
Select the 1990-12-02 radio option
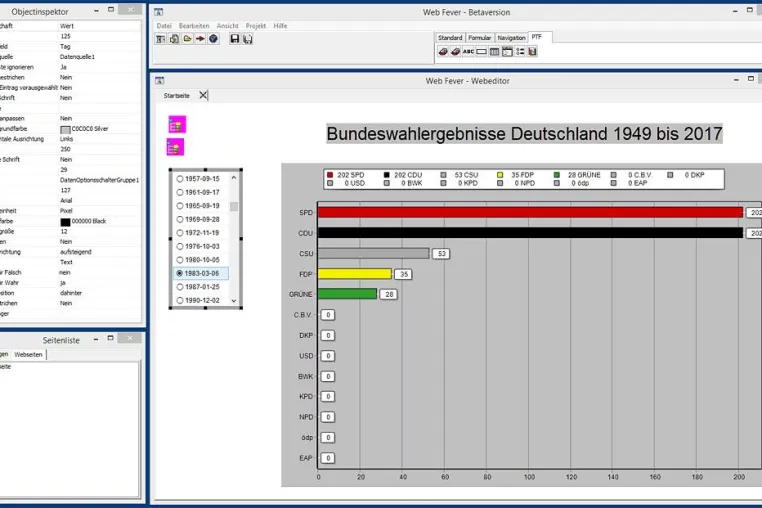[180, 301]
